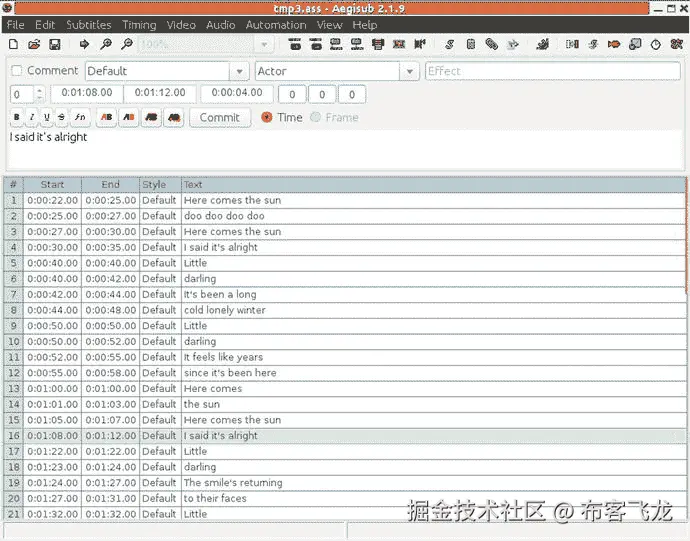The width and height of the screenshot is (690, 541).
Task: Zoom in the video with magnifier plus
Action: (x=106, y=44)
